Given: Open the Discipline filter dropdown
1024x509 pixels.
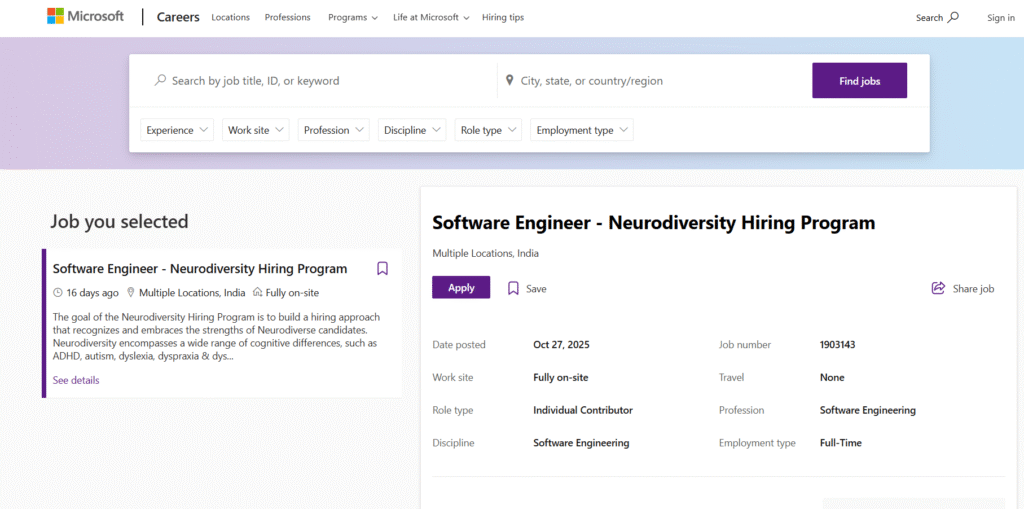Looking at the screenshot, I should point(412,130).
